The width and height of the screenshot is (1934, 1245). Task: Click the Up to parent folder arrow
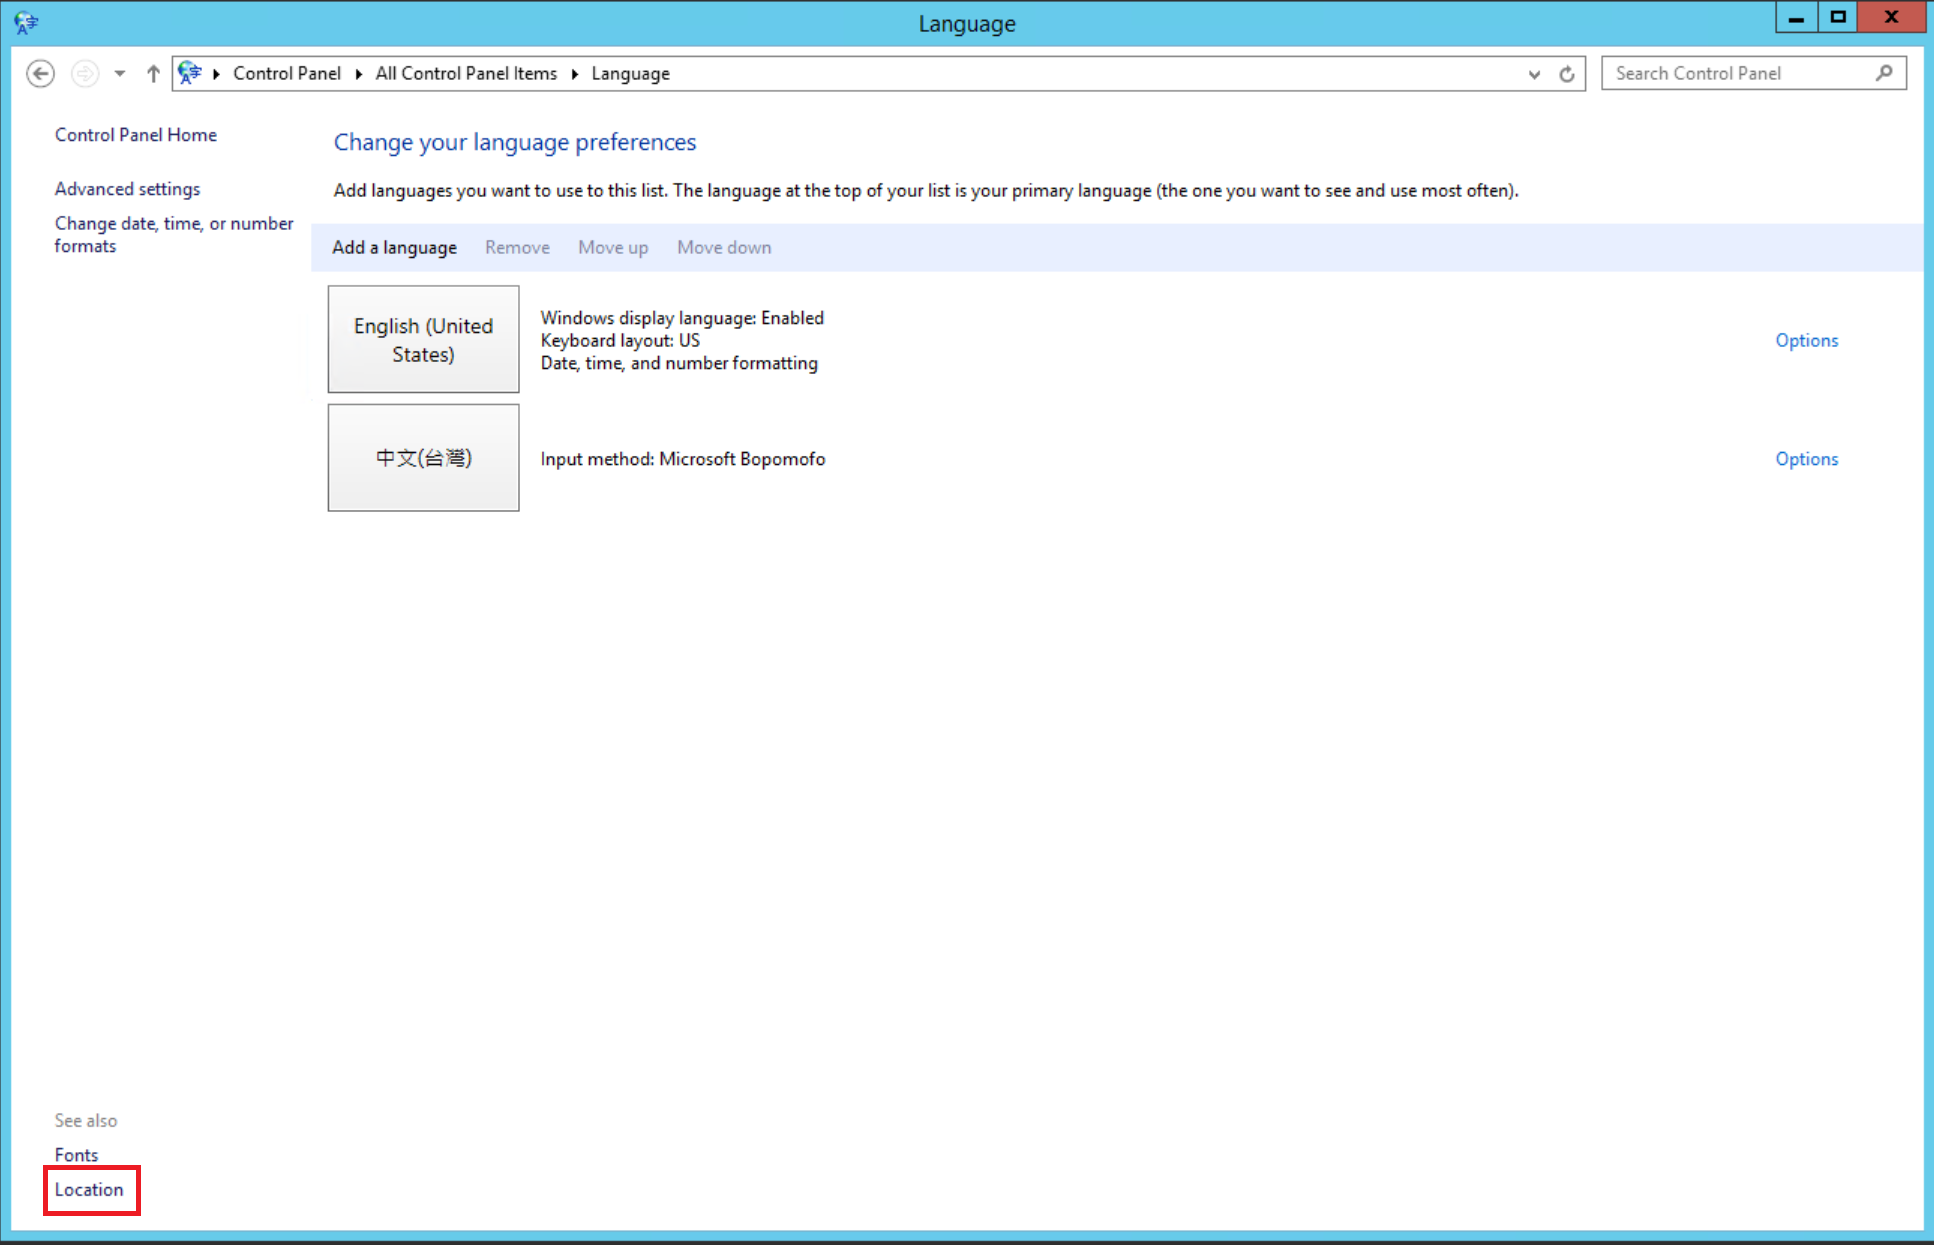tap(153, 74)
